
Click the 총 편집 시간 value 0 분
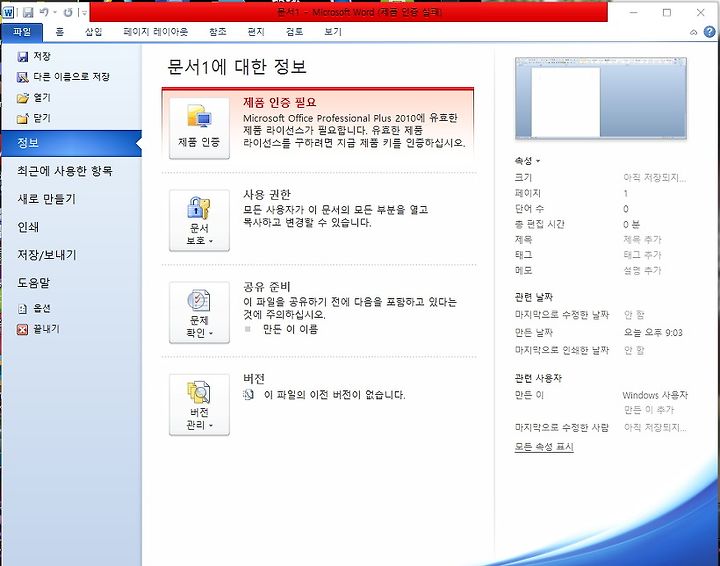[x=631, y=224]
